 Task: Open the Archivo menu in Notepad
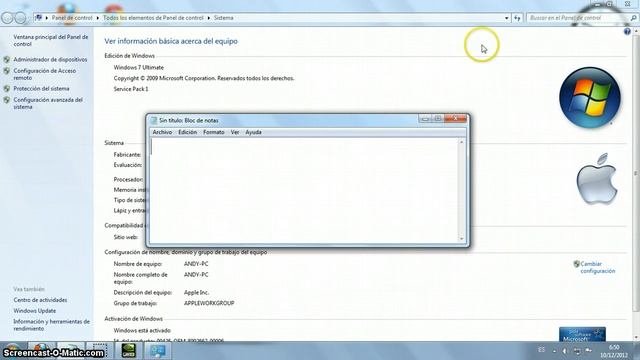tap(162, 132)
